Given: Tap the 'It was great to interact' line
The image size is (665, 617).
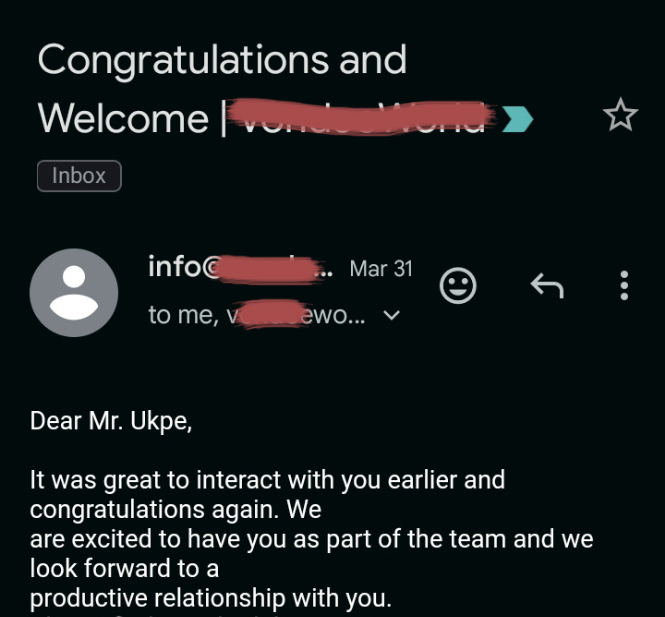Looking at the screenshot, I should 267,480.
